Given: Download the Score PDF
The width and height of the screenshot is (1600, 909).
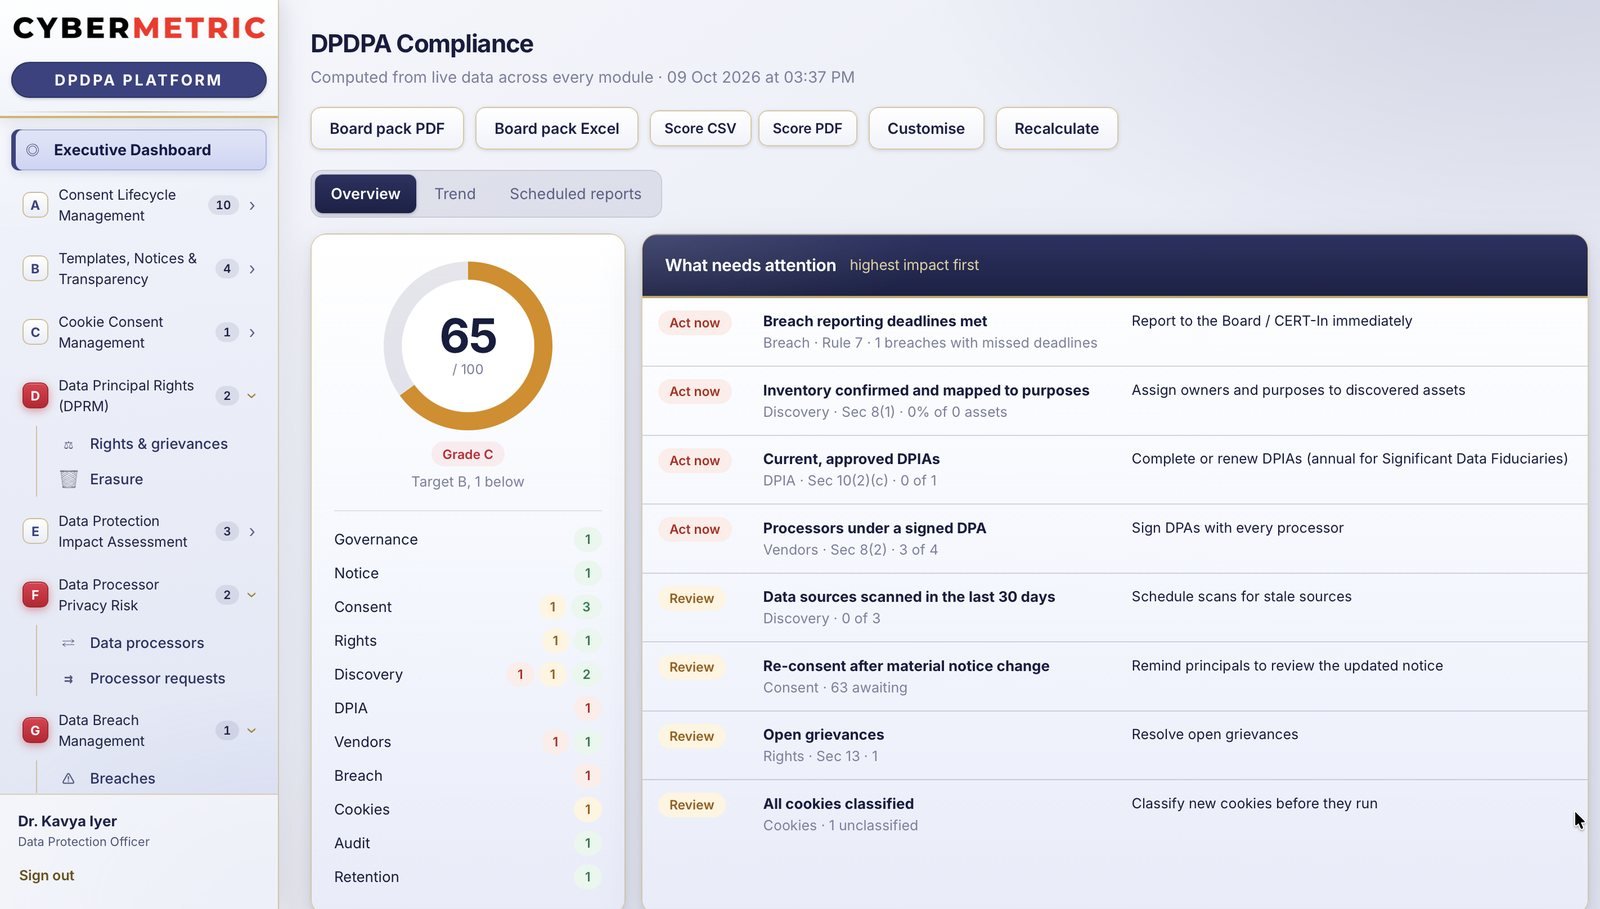Looking at the screenshot, I should click(807, 128).
